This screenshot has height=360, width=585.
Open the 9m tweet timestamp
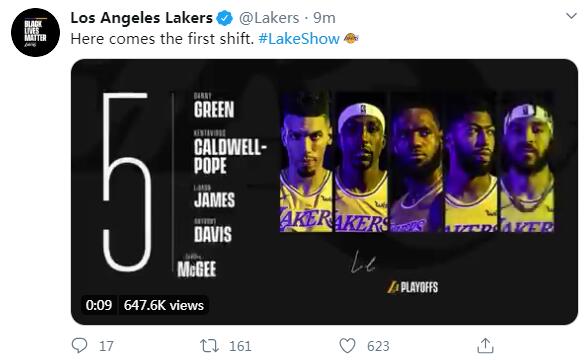324,18
